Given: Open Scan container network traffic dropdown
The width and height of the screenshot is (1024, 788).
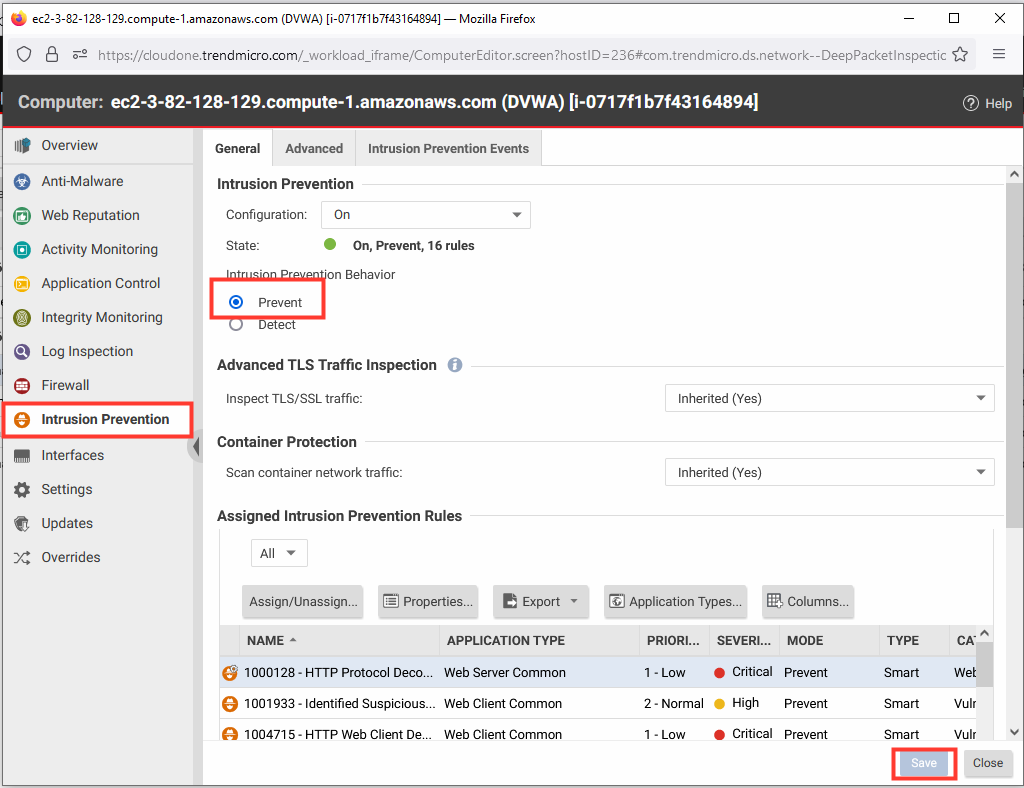Looking at the screenshot, I should tap(829, 473).
